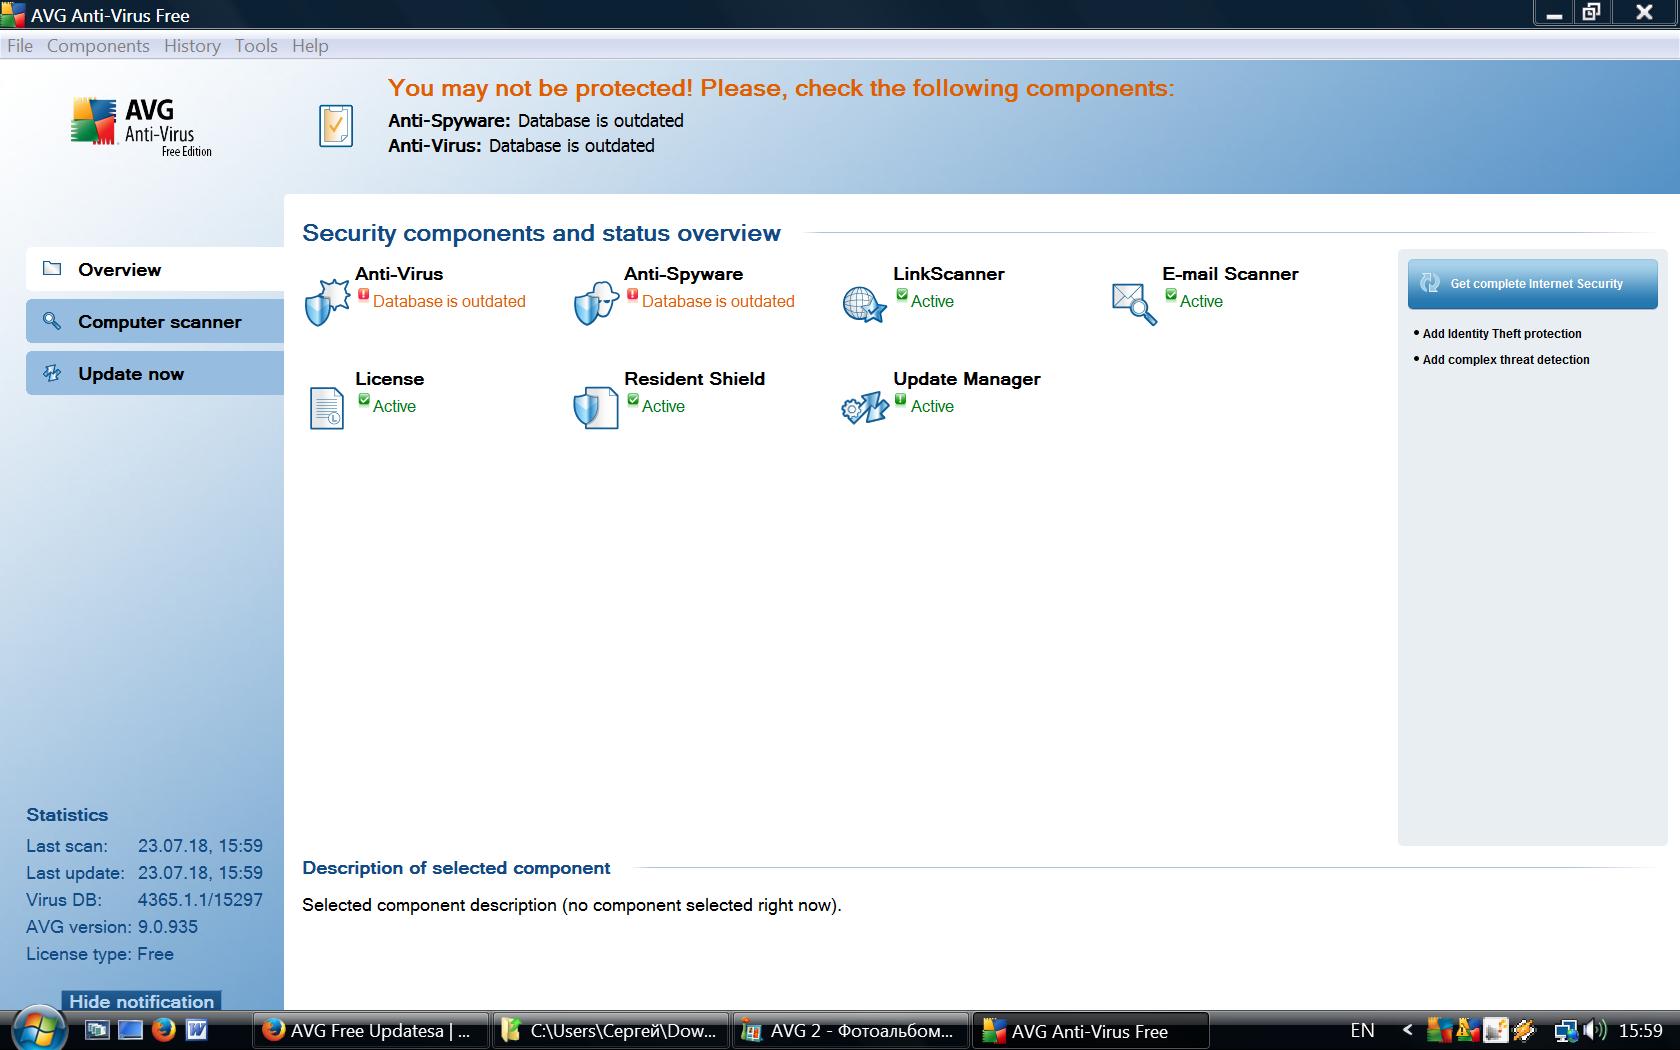Launch Firefox from the taskbar quick launch

pos(164,1030)
